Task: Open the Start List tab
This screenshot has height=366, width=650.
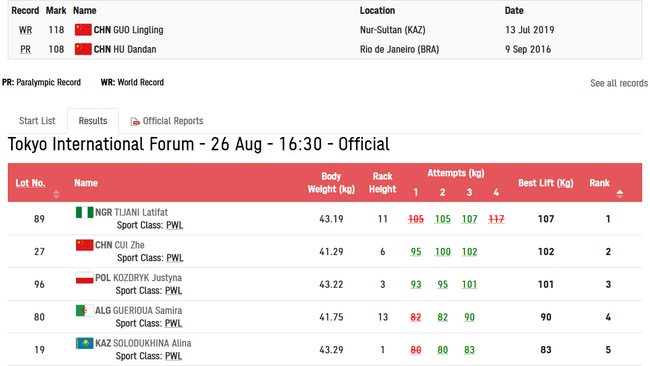Action: coord(37,121)
